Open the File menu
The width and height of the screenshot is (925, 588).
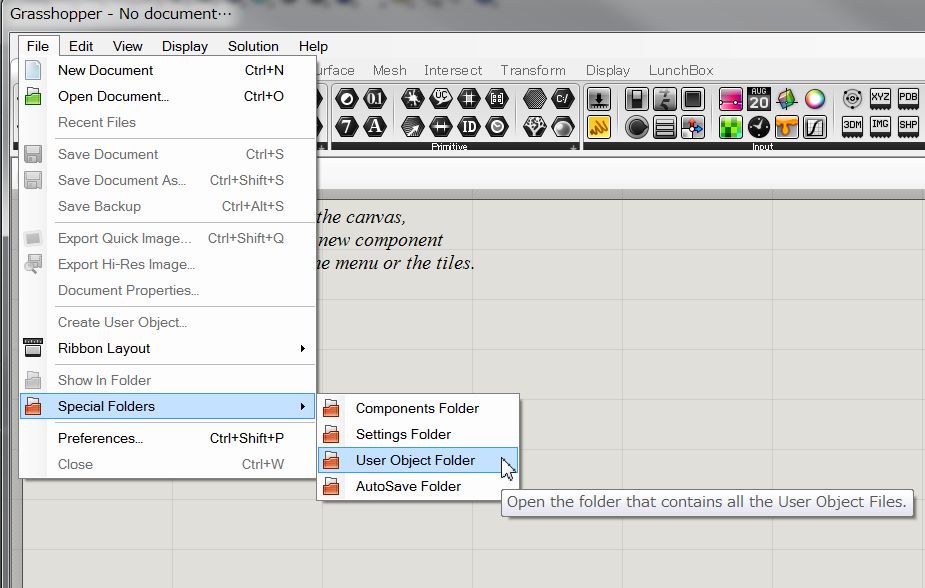click(x=38, y=46)
